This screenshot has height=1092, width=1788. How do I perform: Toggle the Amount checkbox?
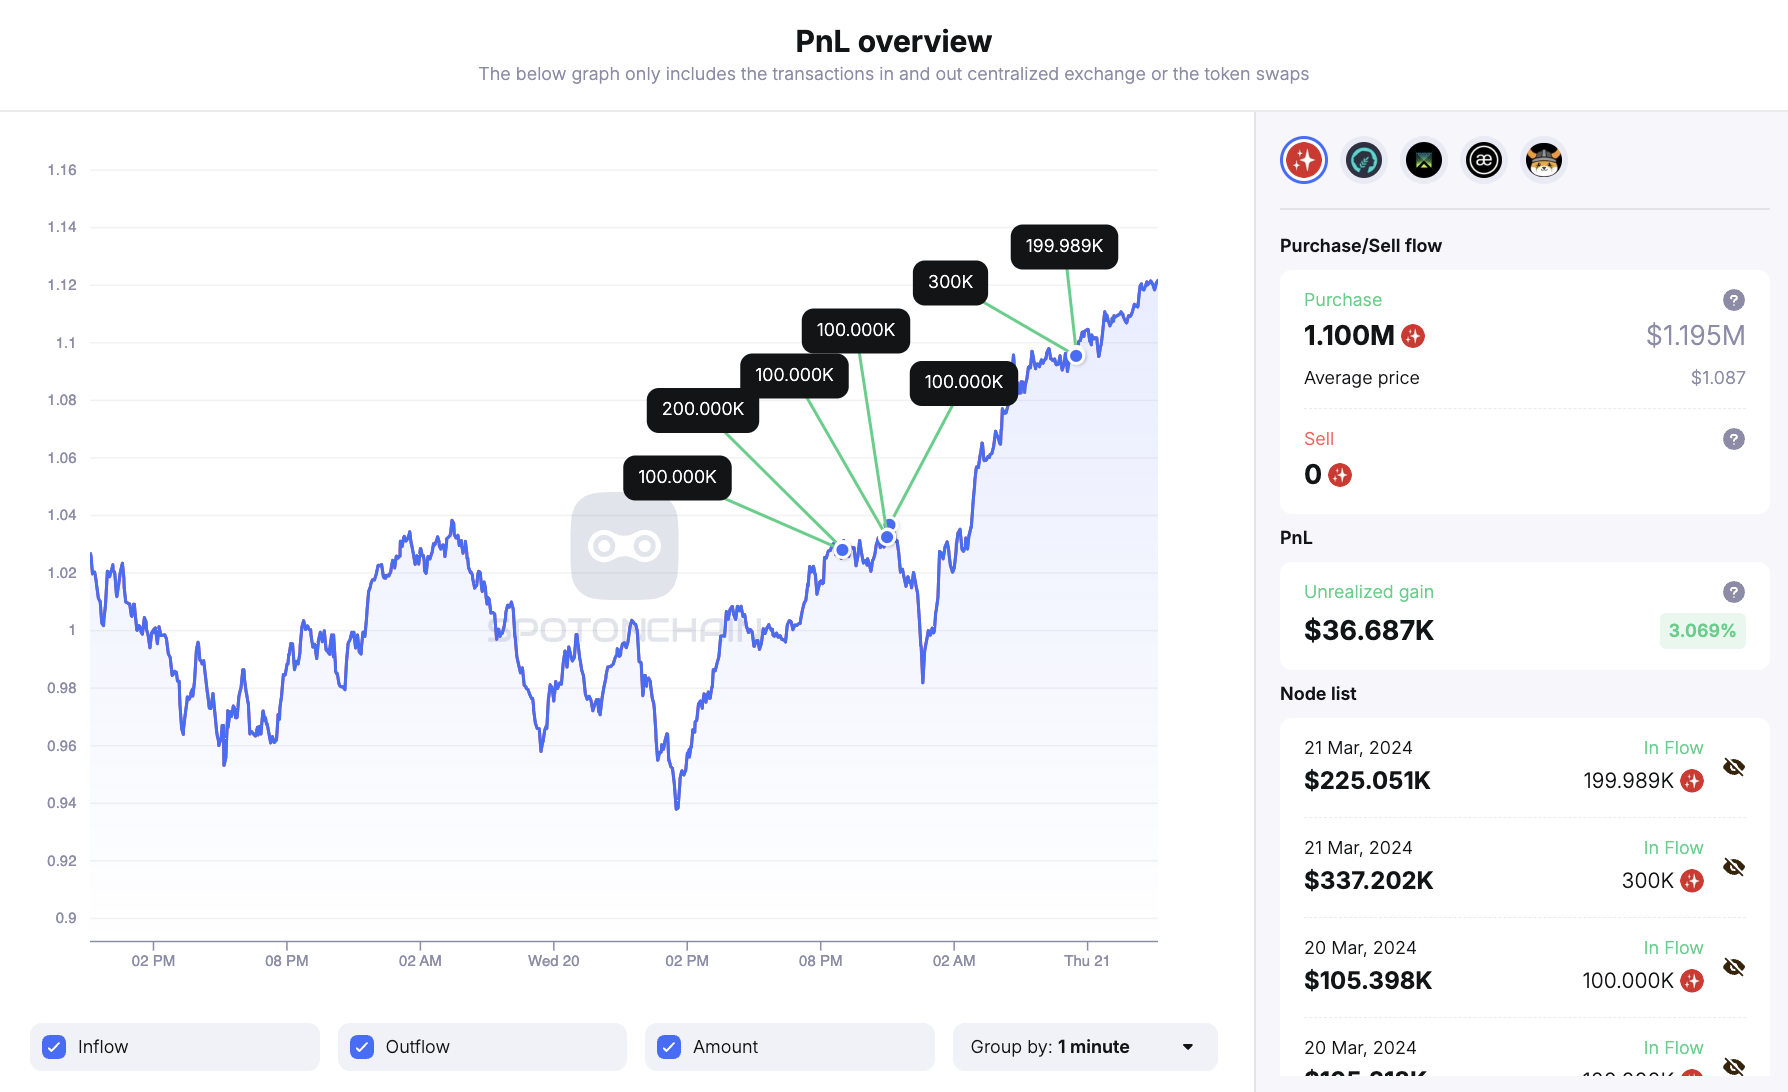[669, 1047]
